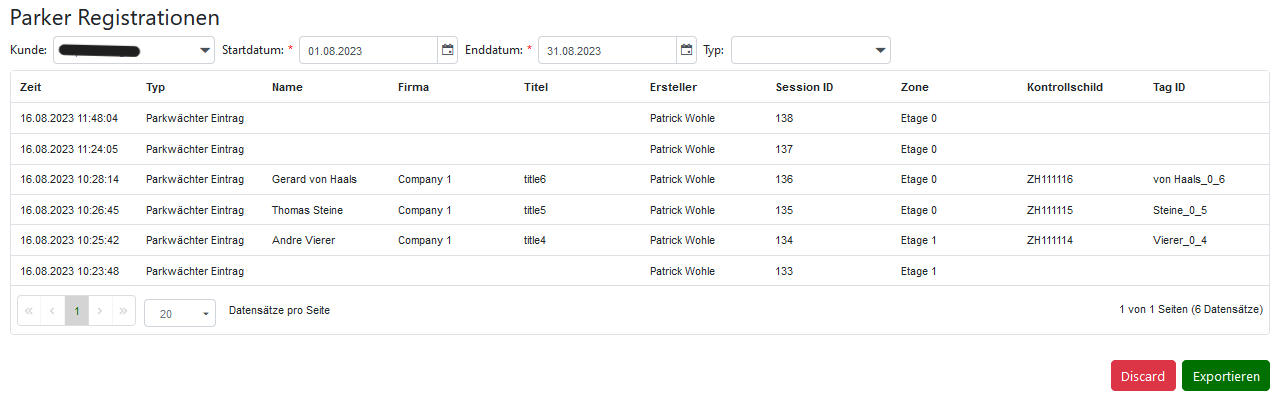This screenshot has height=409, width=1288.
Task: Select the Andre Vierer row
Action: (x=640, y=241)
